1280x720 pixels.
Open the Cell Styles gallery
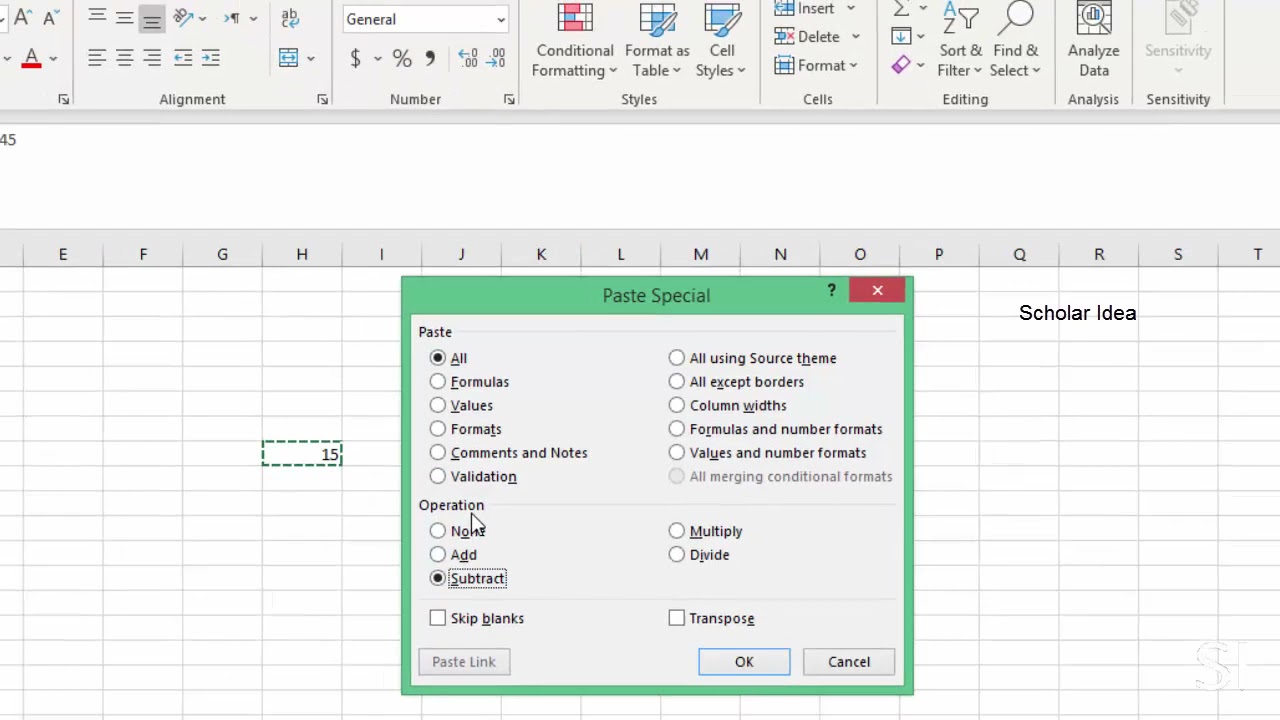point(722,40)
